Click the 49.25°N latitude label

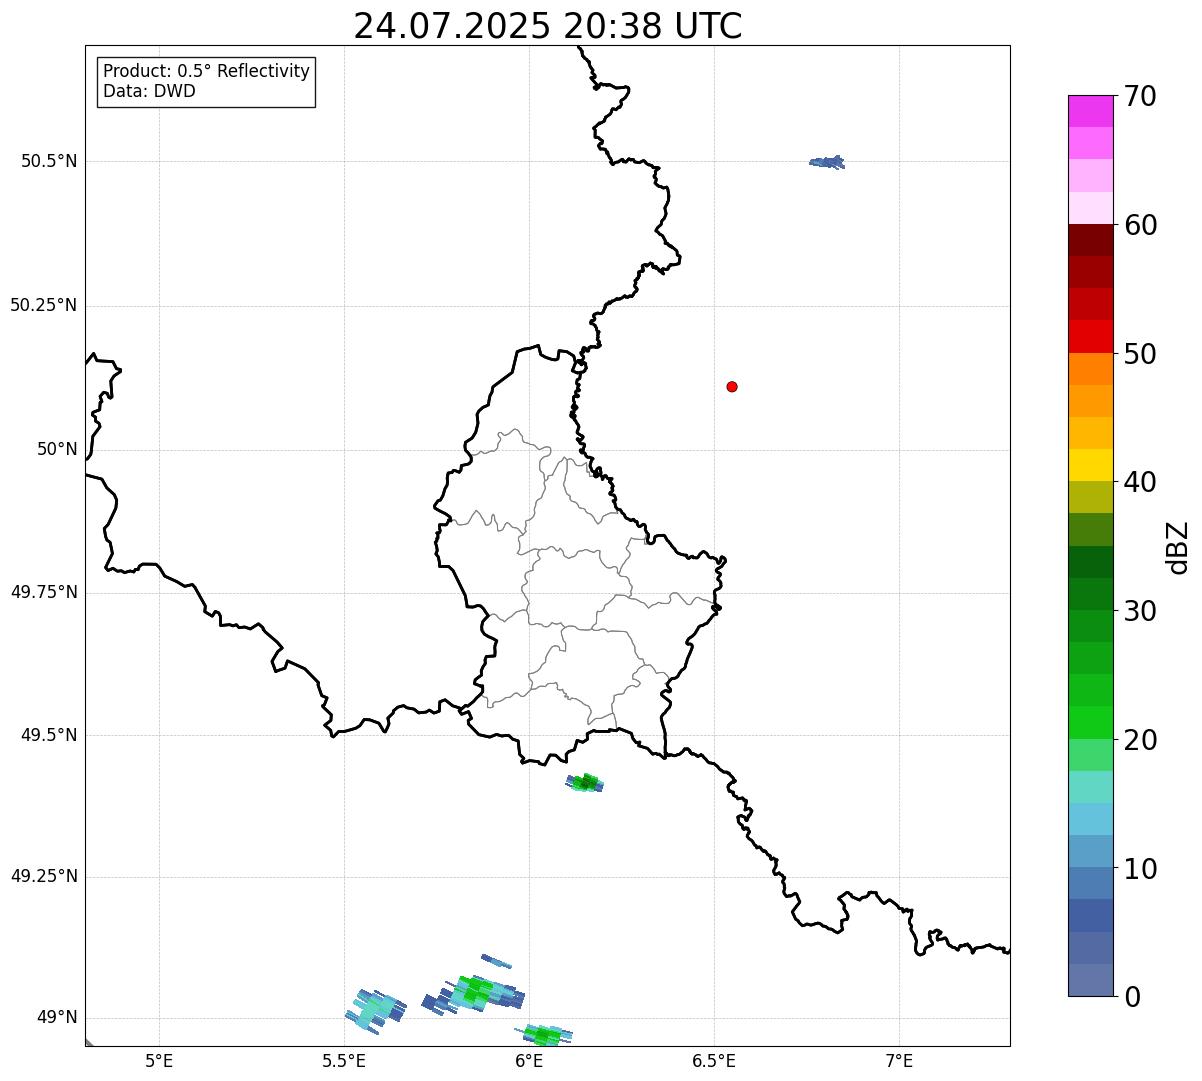coord(44,877)
